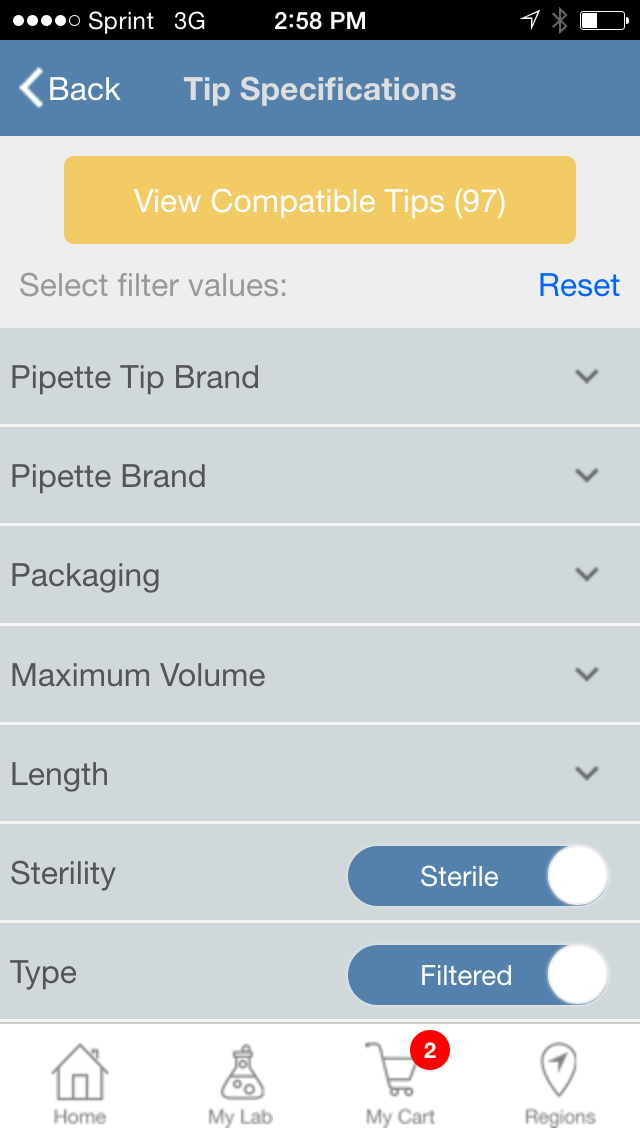Tap the Home house icon
This screenshot has width=640, height=1136.
pos(80,1072)
